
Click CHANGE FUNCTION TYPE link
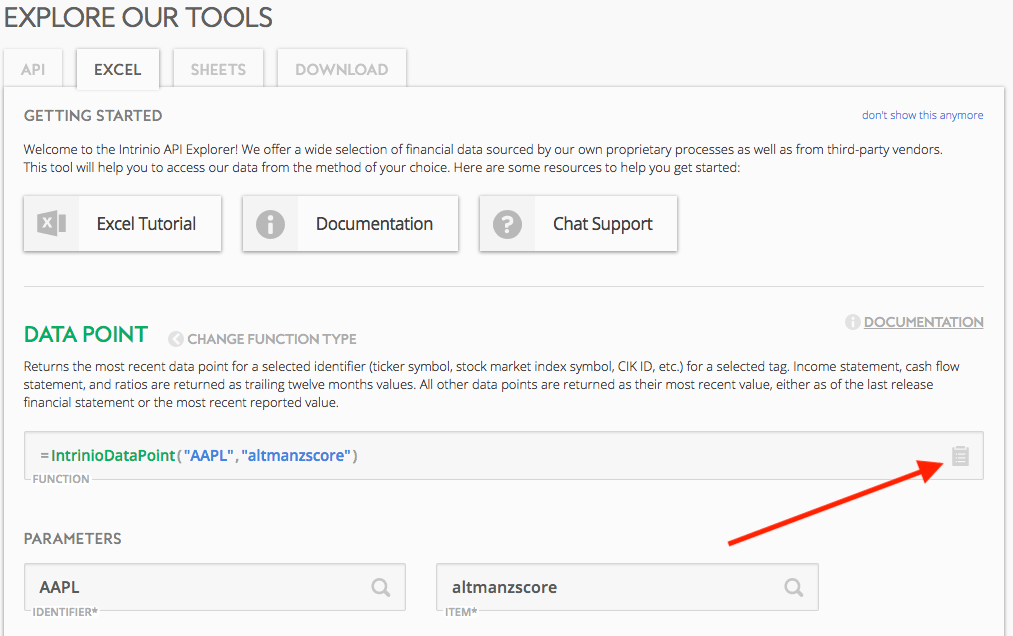(x=272, y=339)
